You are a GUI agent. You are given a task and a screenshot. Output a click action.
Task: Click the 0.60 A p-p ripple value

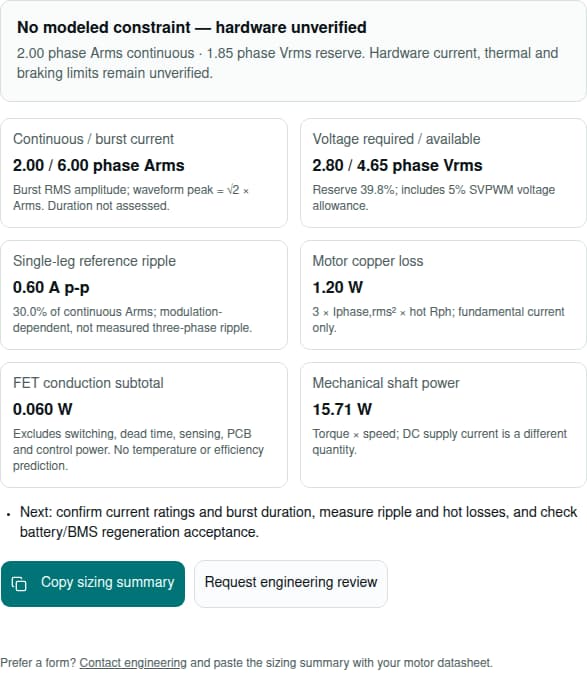click(x=51, y=287)
